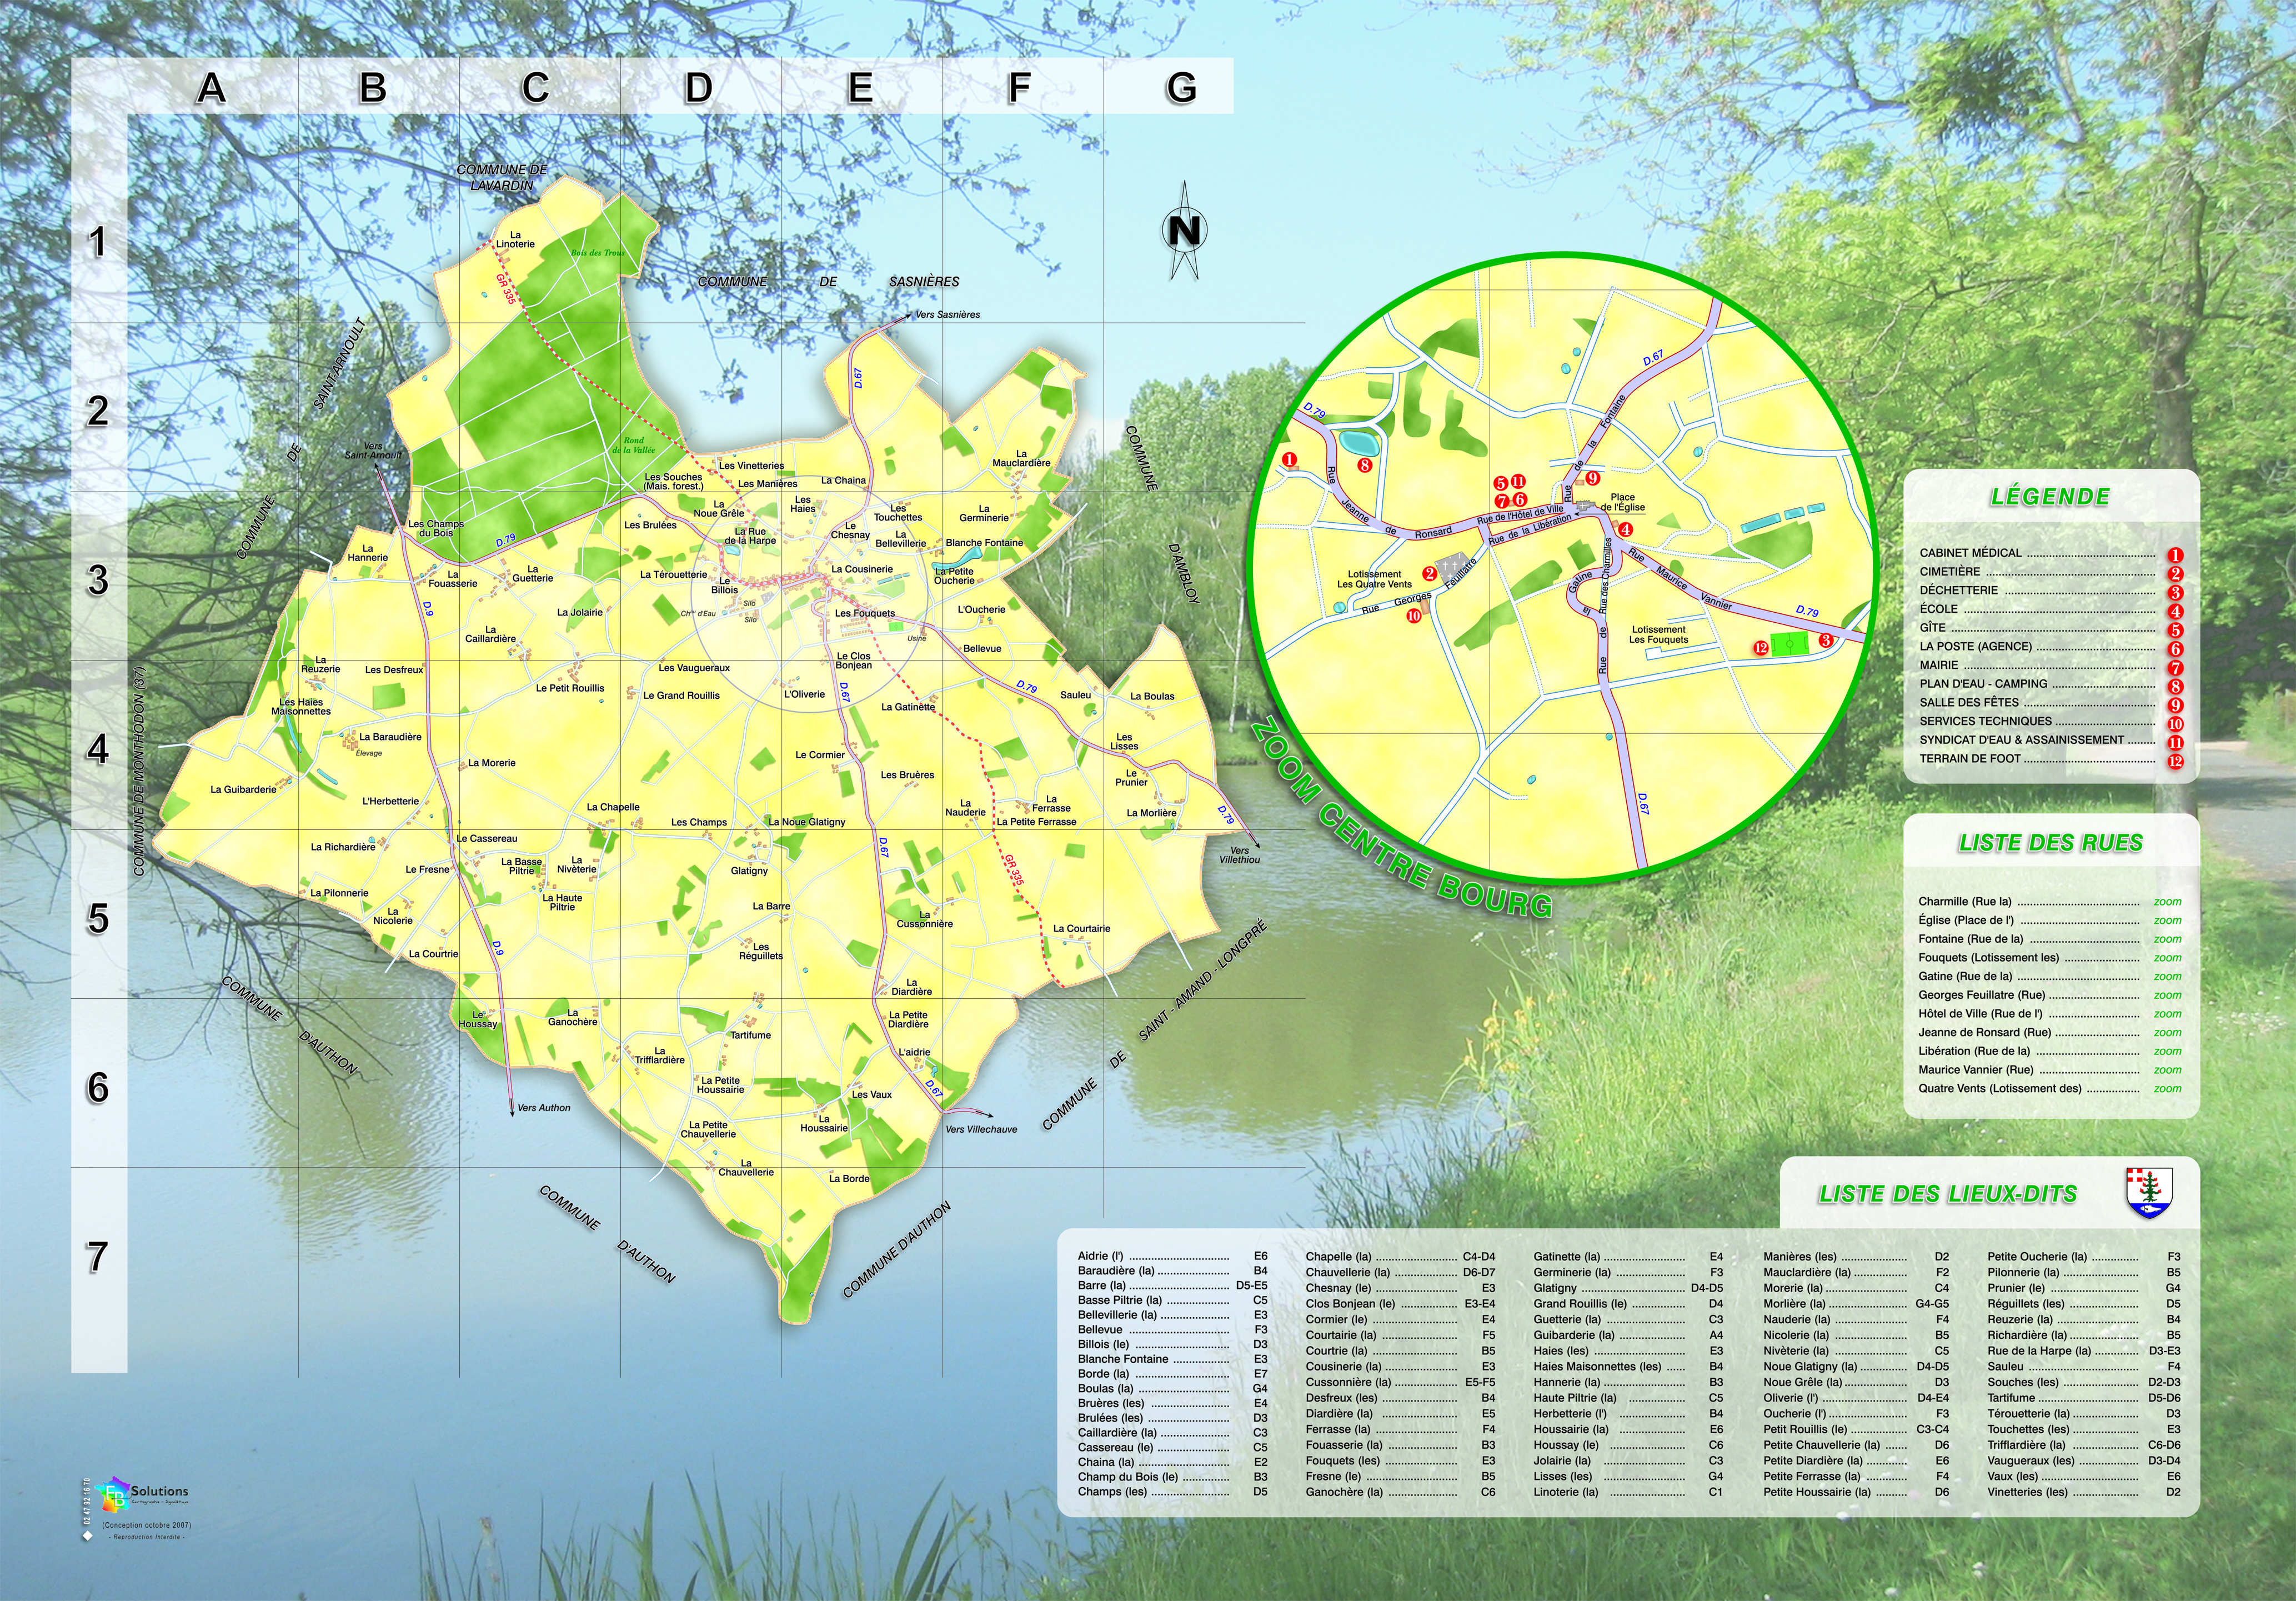The width and height of the screenshot is (2296, 1601).
Task: Click the zoom link for Maurice Vannier (Rue)
Action: [2167, 1070]
